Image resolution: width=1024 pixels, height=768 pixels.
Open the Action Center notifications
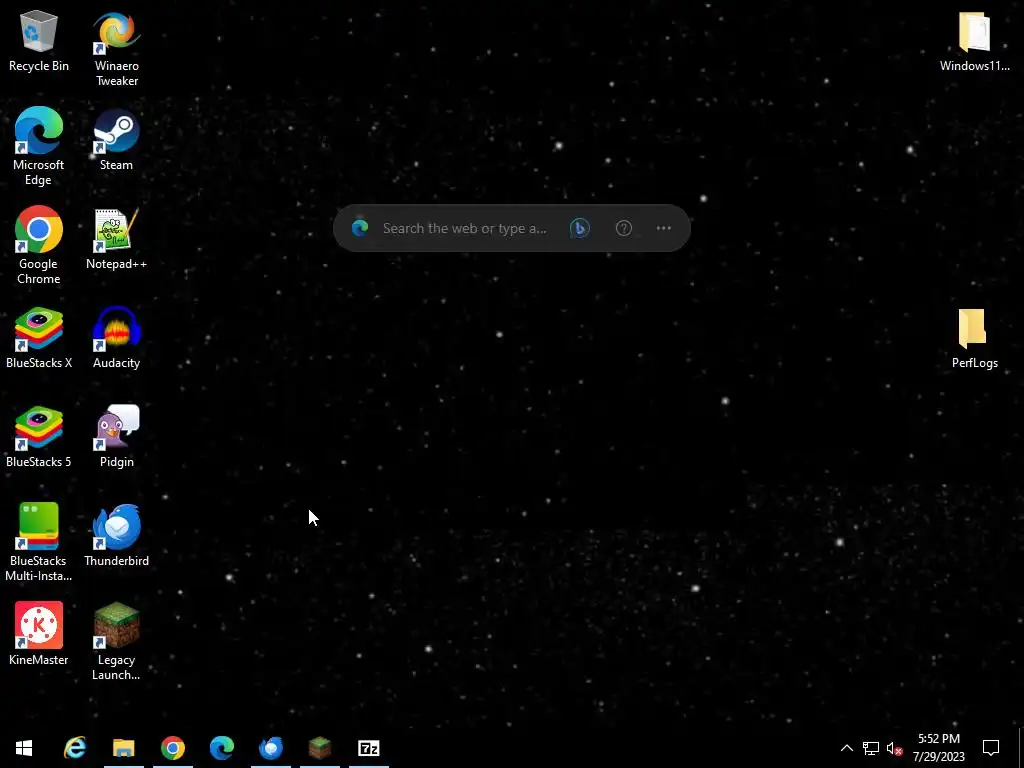991,748
